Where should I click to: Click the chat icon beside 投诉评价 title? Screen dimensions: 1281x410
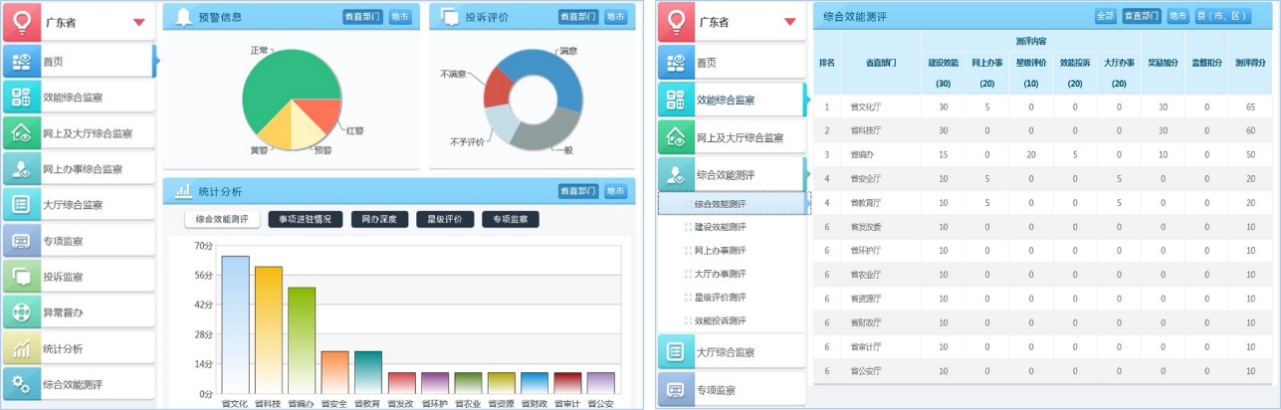(449, 17)
